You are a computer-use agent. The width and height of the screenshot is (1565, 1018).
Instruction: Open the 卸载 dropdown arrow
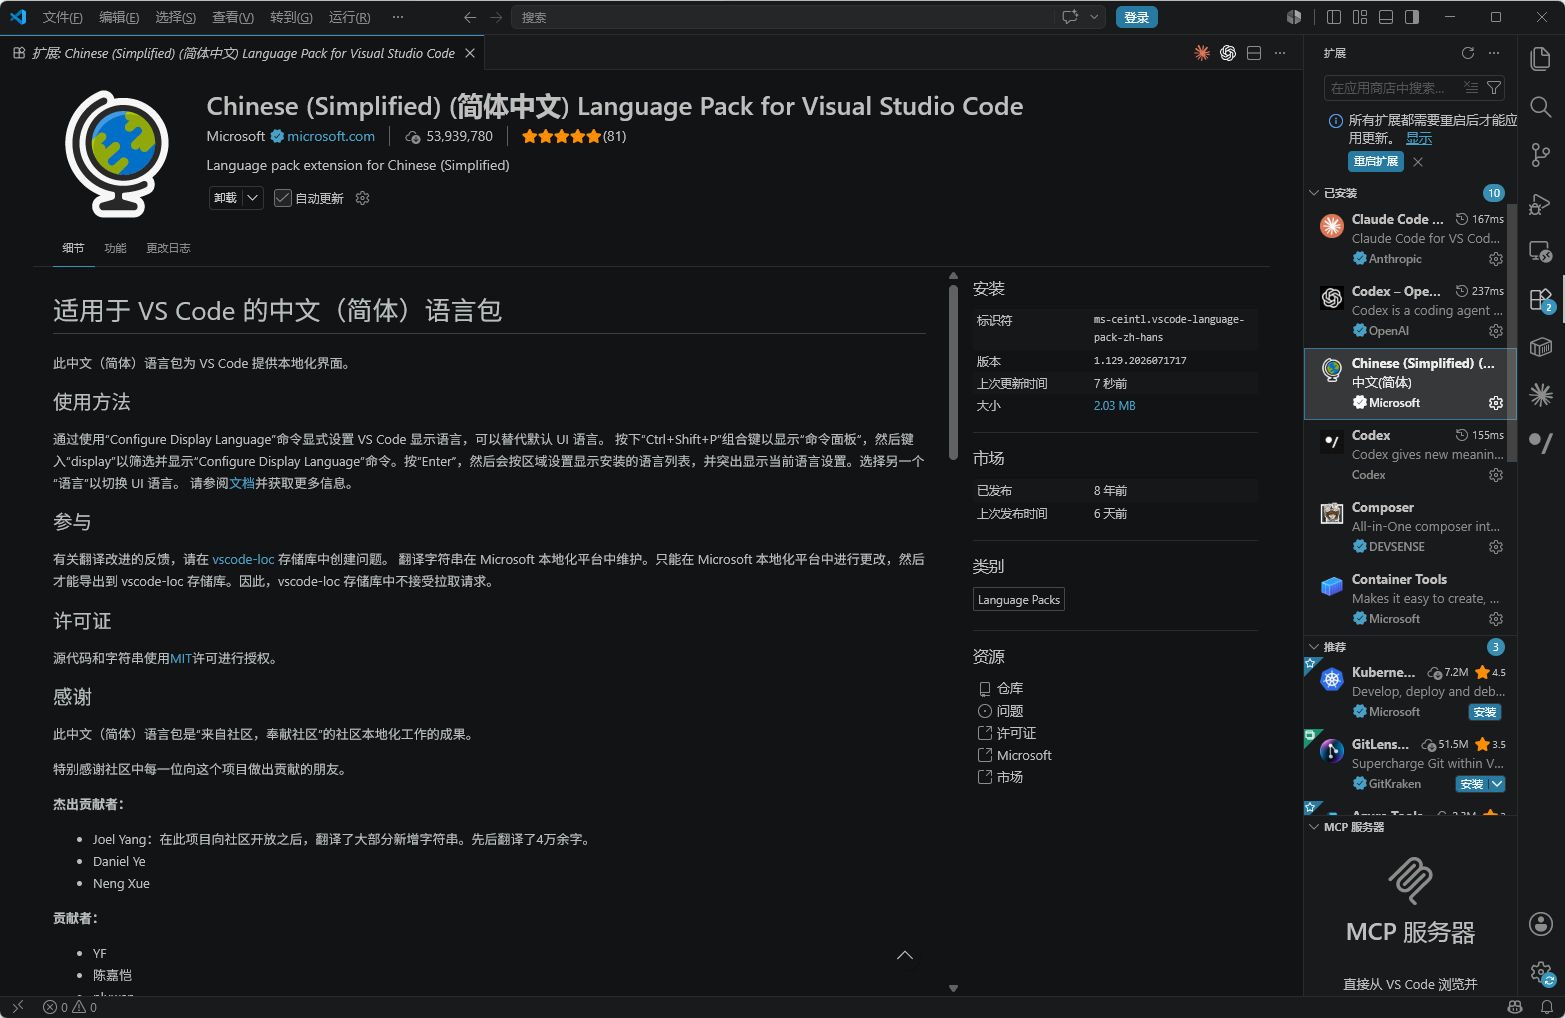click(253, 198)
